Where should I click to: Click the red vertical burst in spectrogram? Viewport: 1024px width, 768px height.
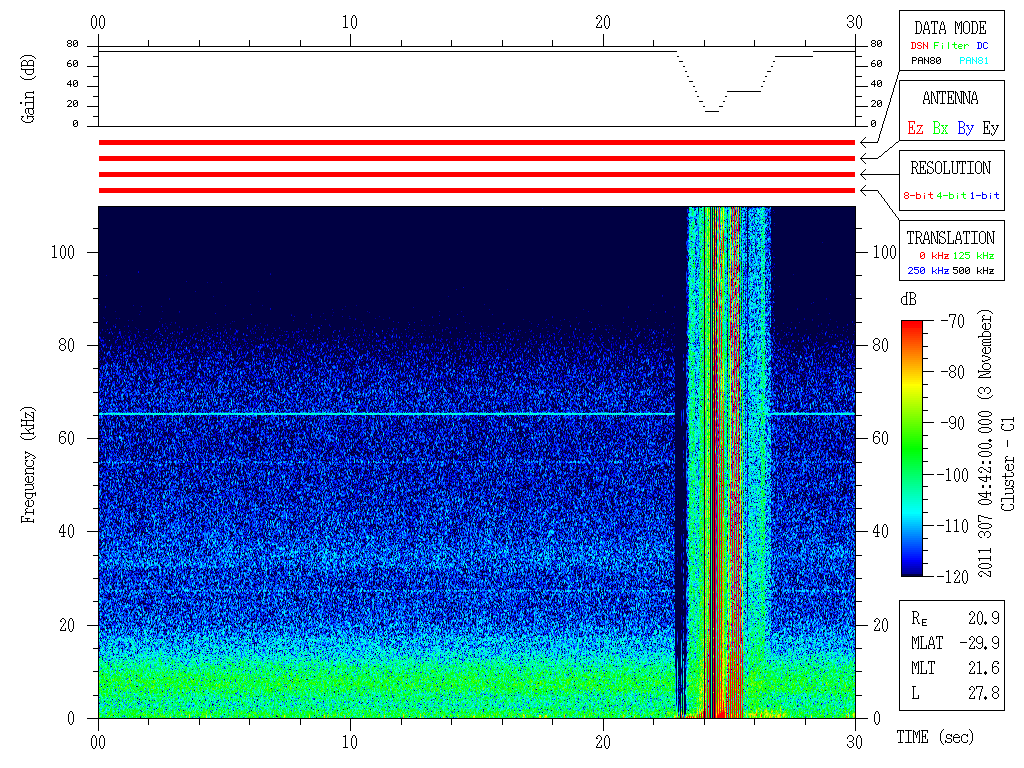tap(736, 460)
